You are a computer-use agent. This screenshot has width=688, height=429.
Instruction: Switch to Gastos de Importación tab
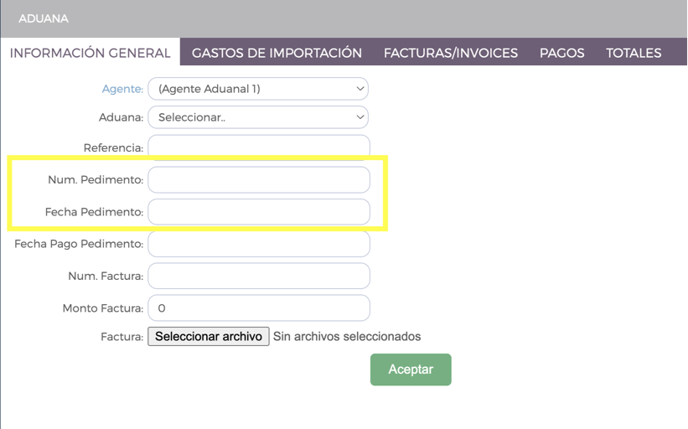276,53
